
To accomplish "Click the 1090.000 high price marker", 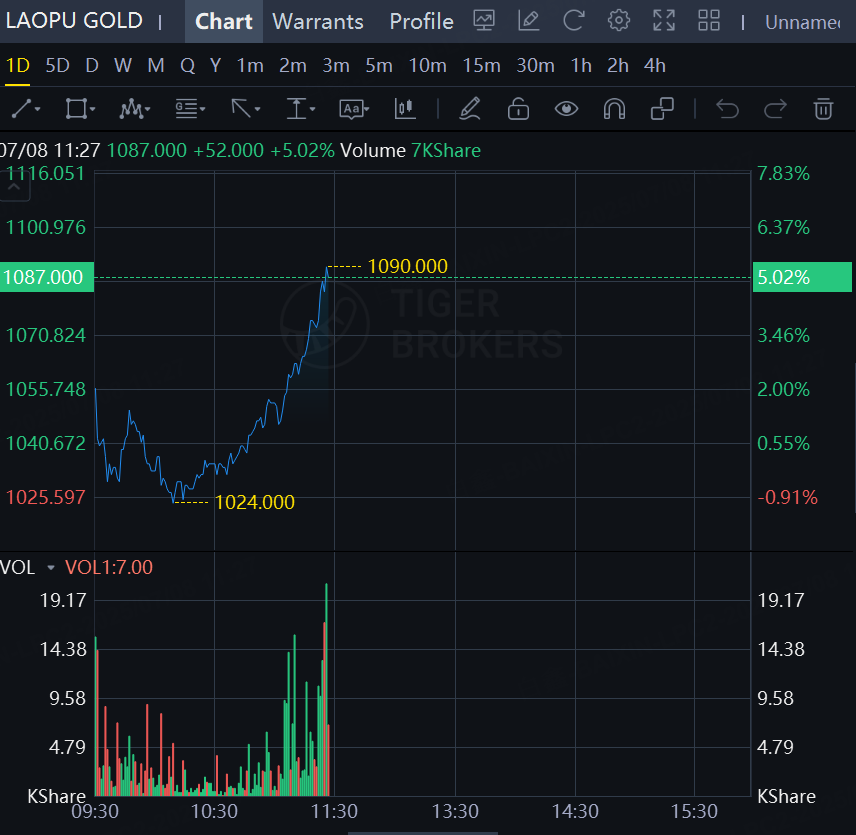I will [408, 266].
